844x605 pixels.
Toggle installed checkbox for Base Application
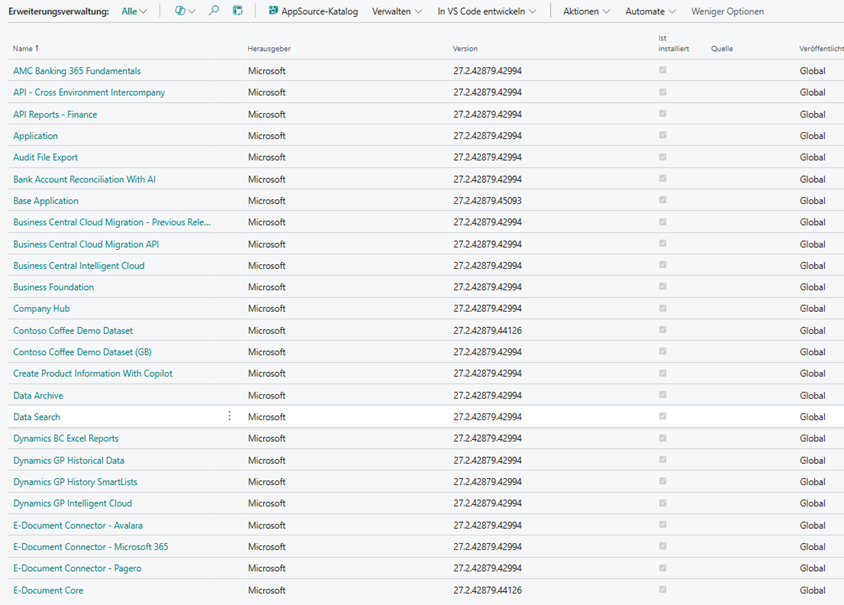point(662,200)
